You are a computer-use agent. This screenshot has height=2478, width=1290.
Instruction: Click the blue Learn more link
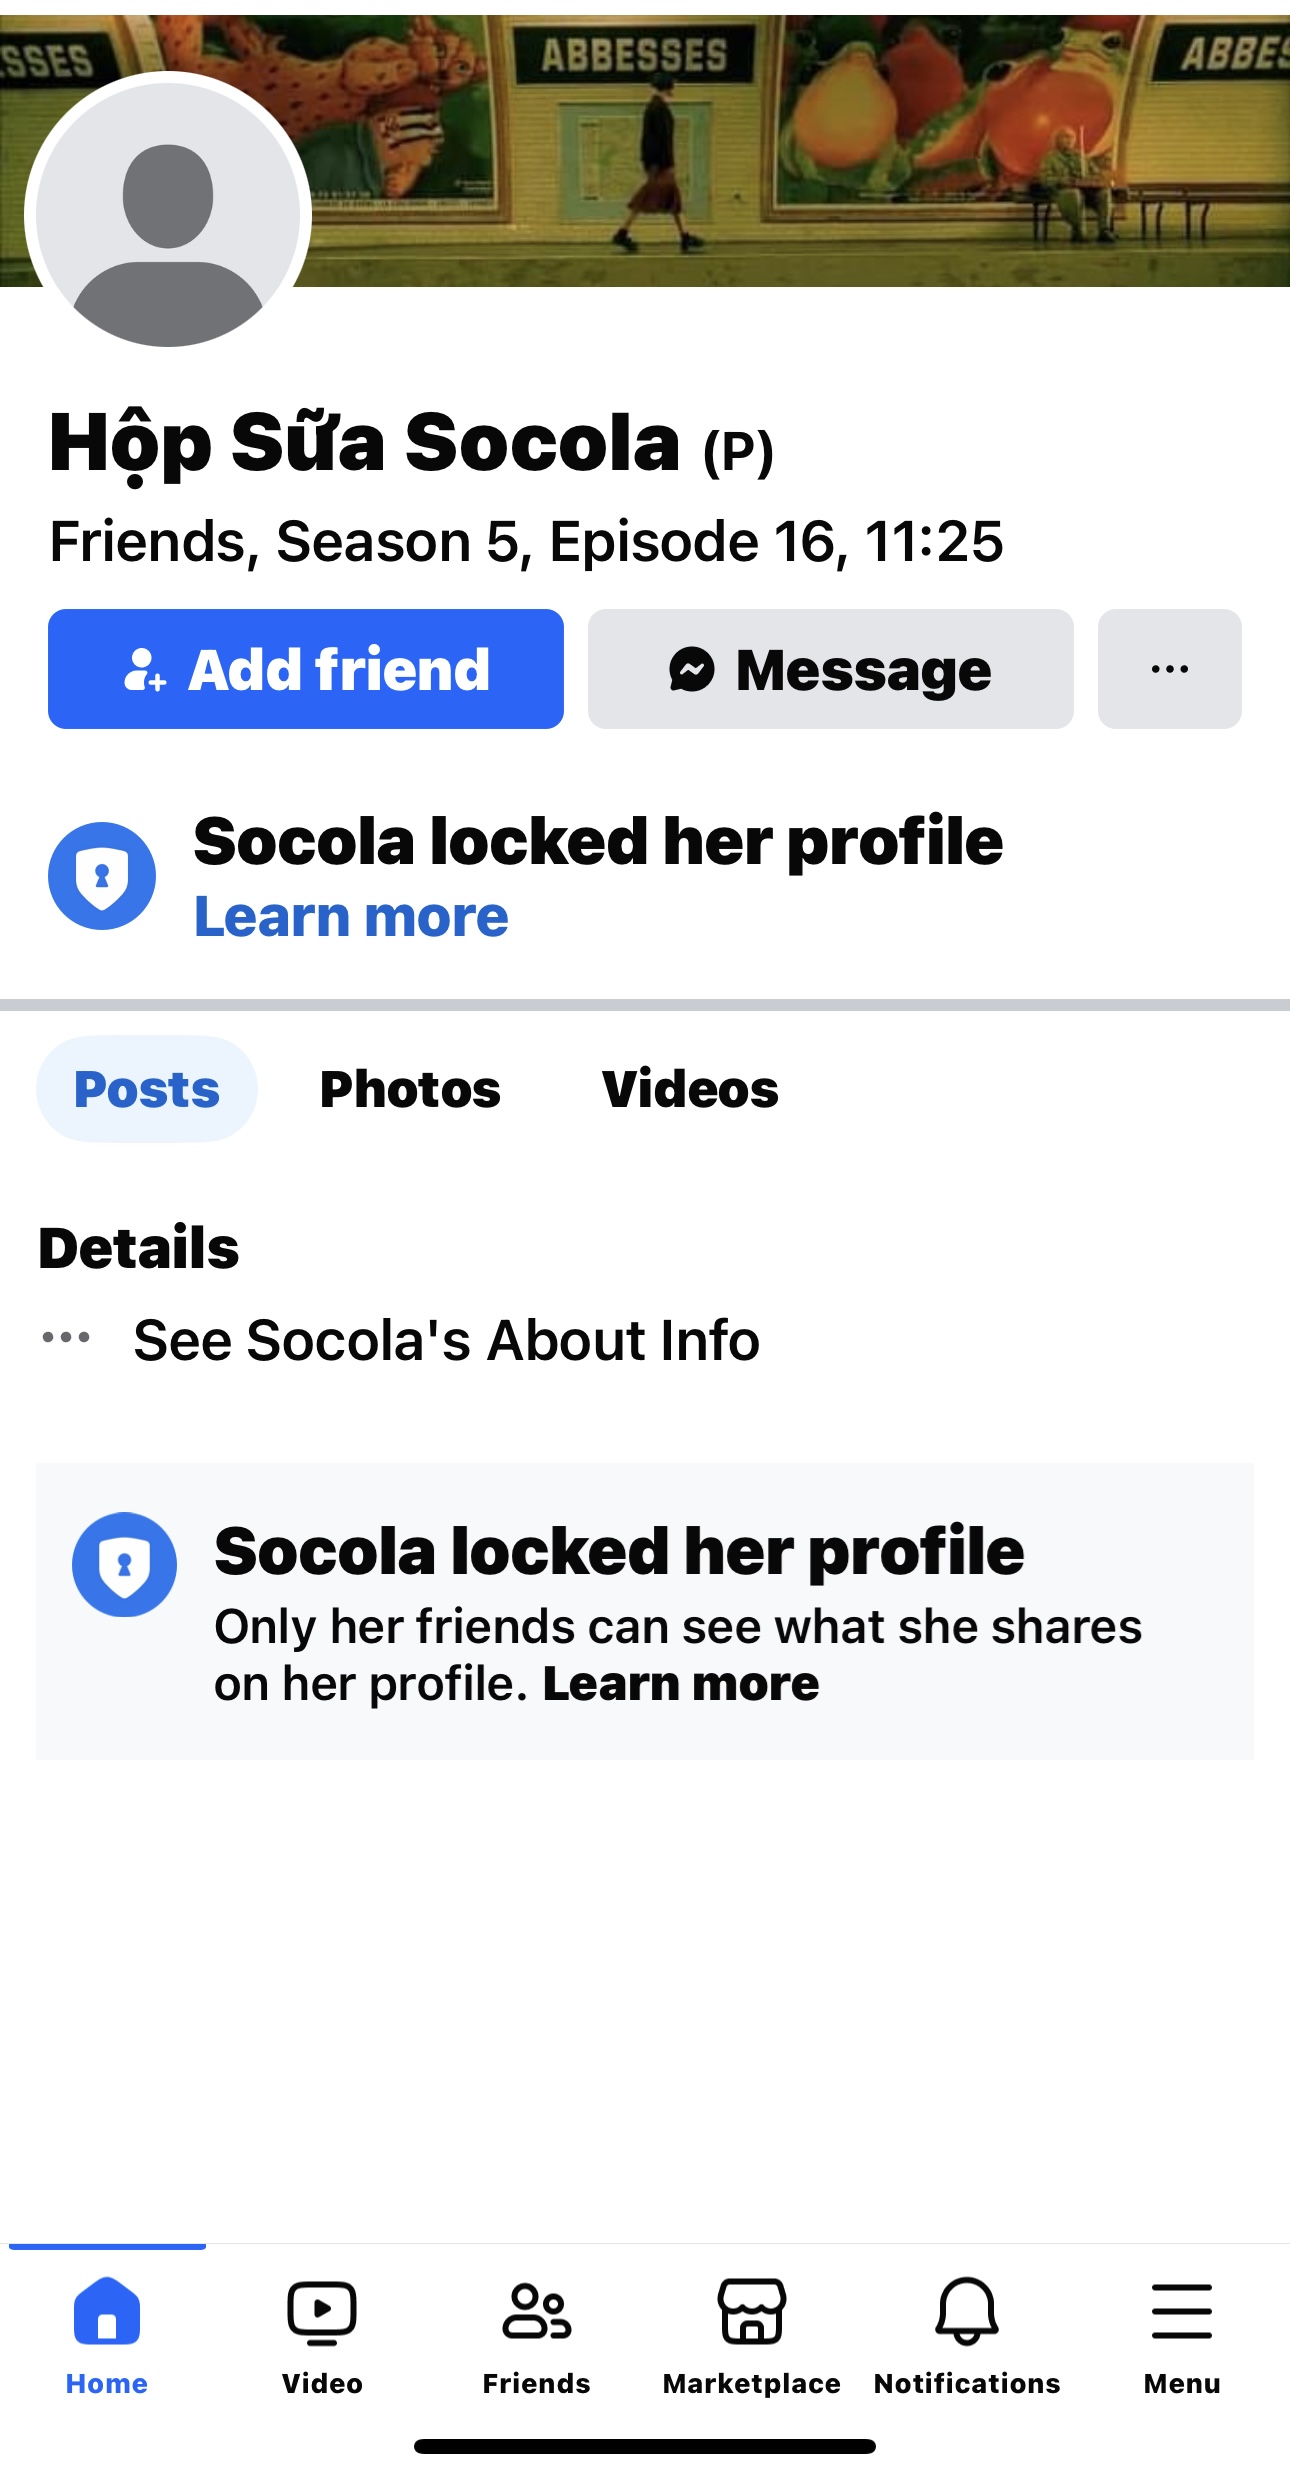(351, 917)
